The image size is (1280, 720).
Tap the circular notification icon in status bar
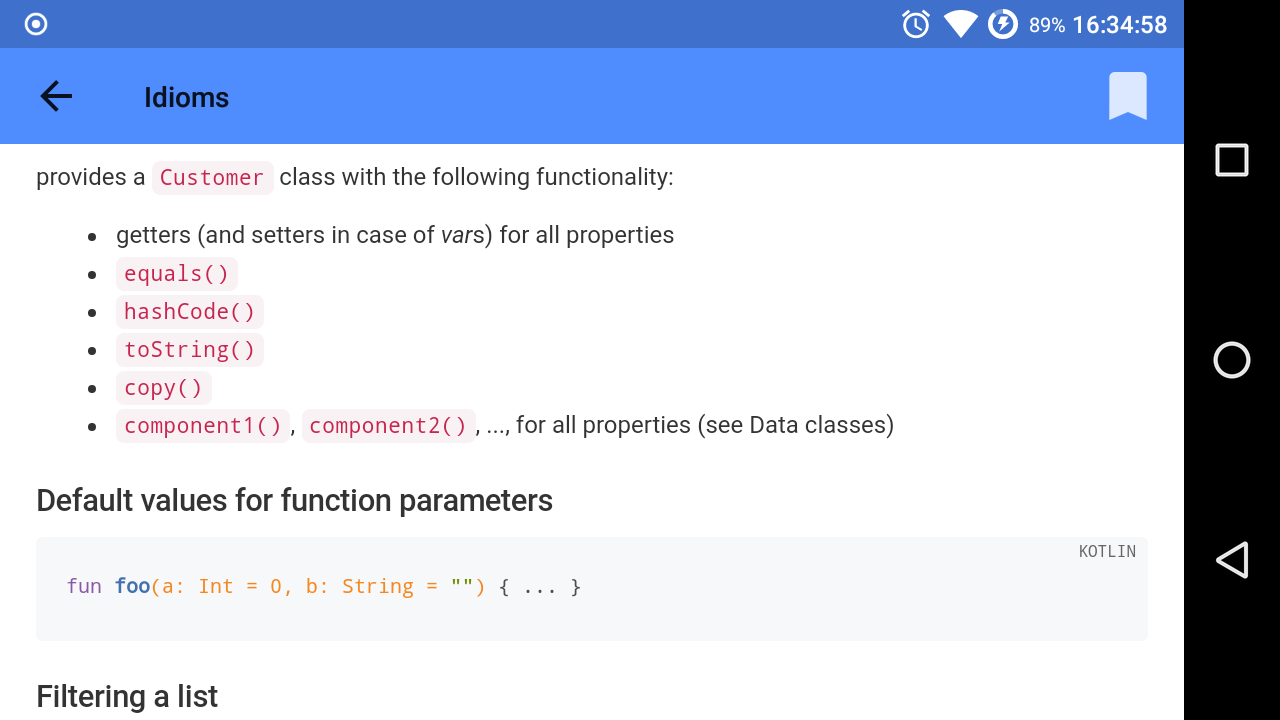point(36,24)
